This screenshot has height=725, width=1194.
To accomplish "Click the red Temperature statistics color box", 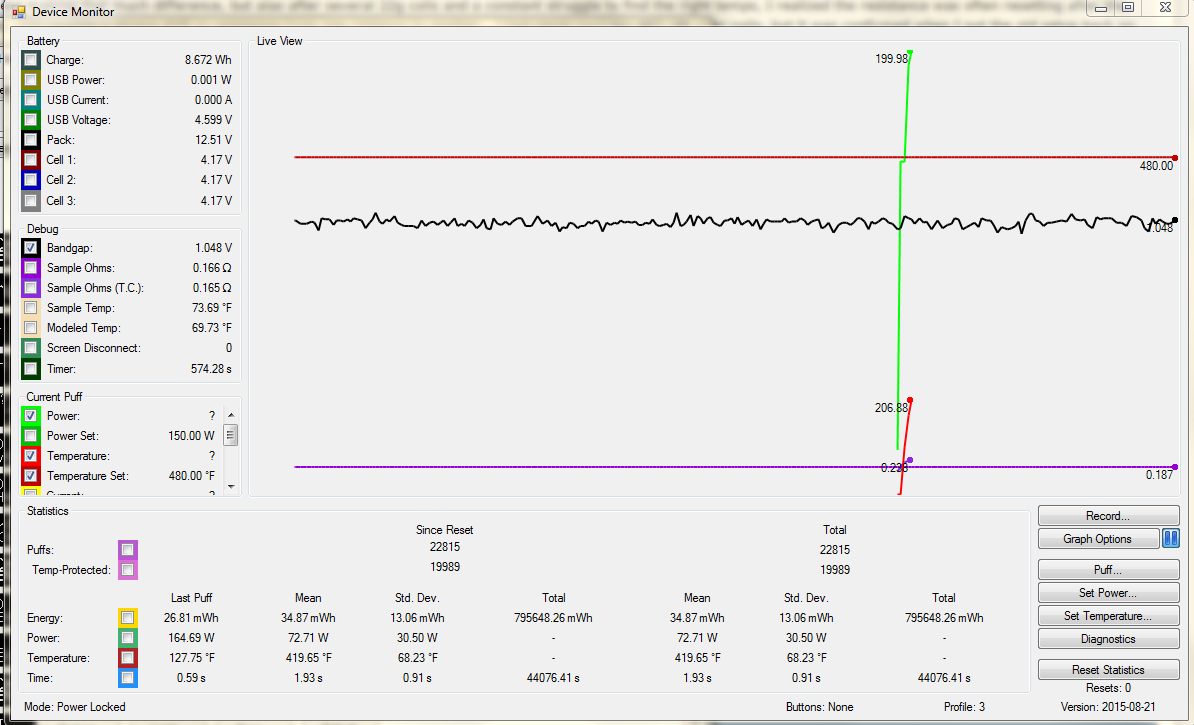I will pos(127,658).
